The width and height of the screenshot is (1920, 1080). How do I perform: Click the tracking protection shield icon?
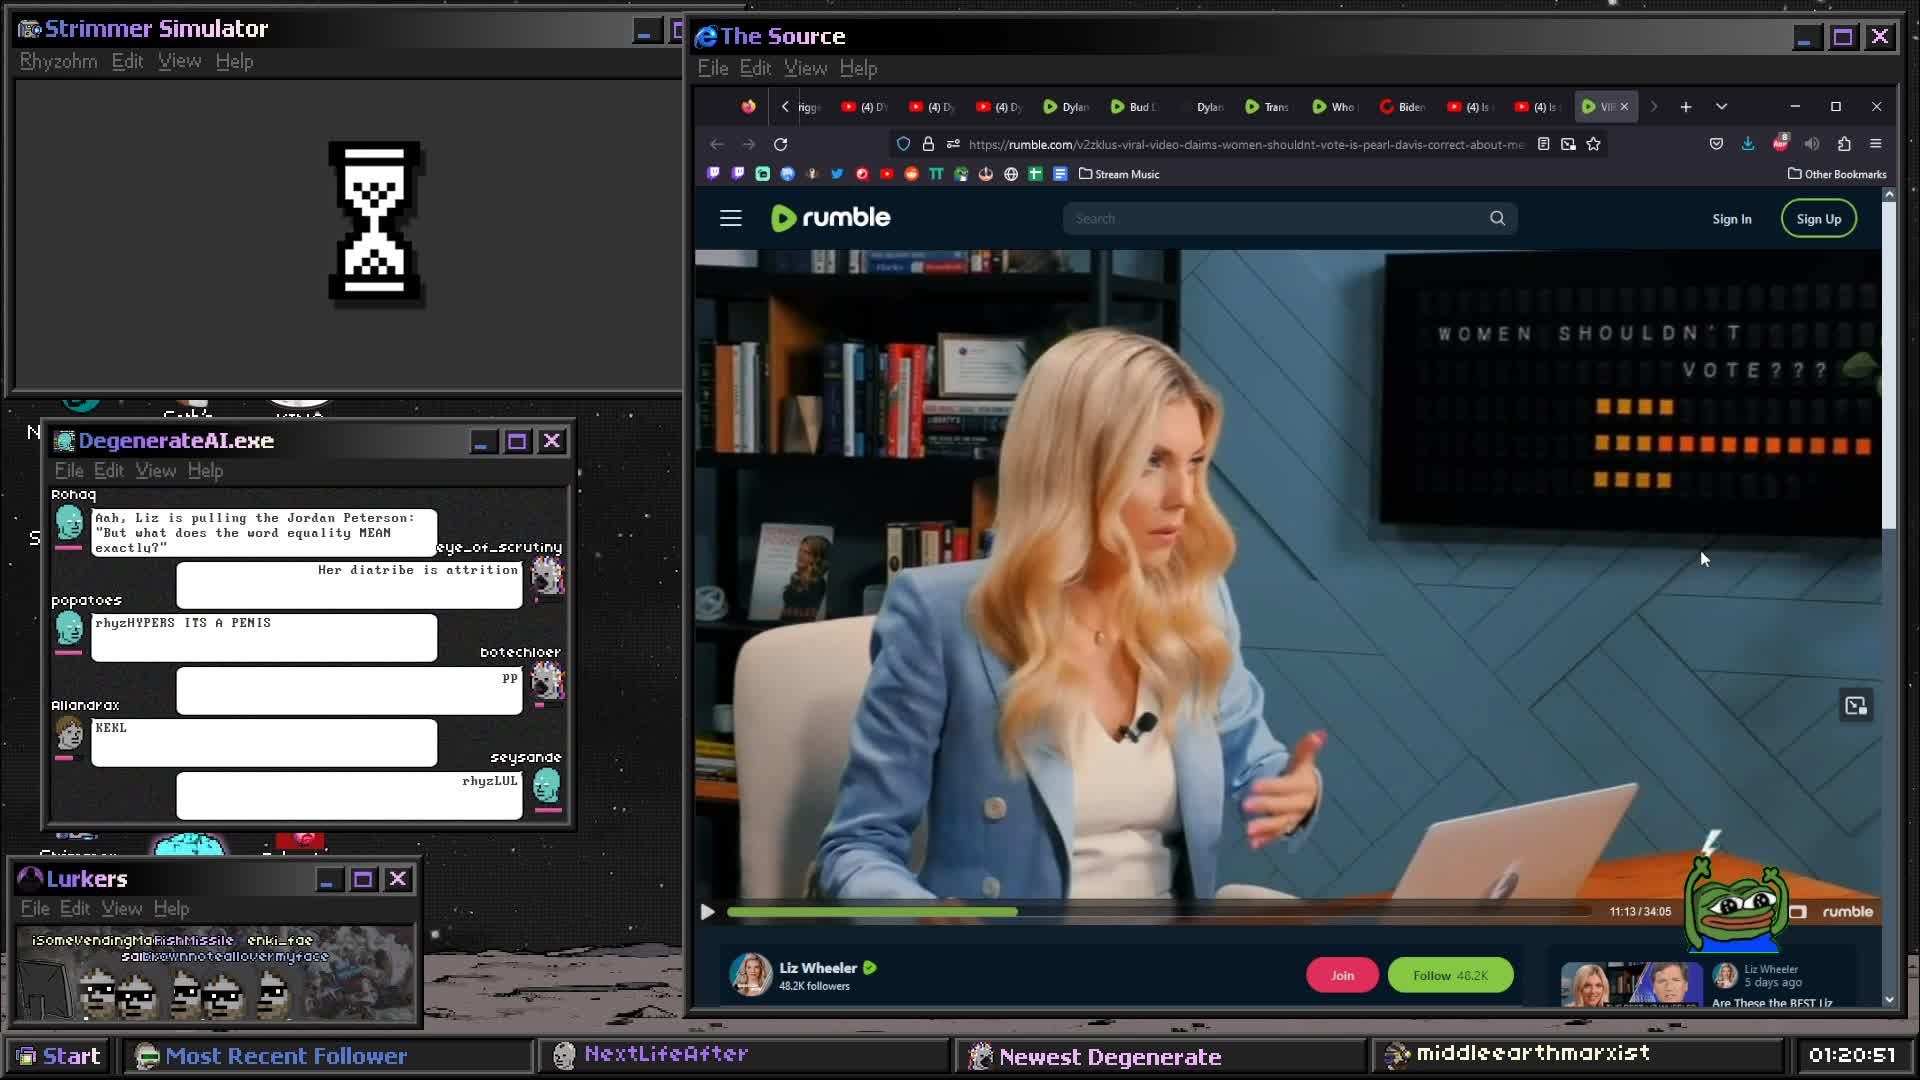(903, 144)
